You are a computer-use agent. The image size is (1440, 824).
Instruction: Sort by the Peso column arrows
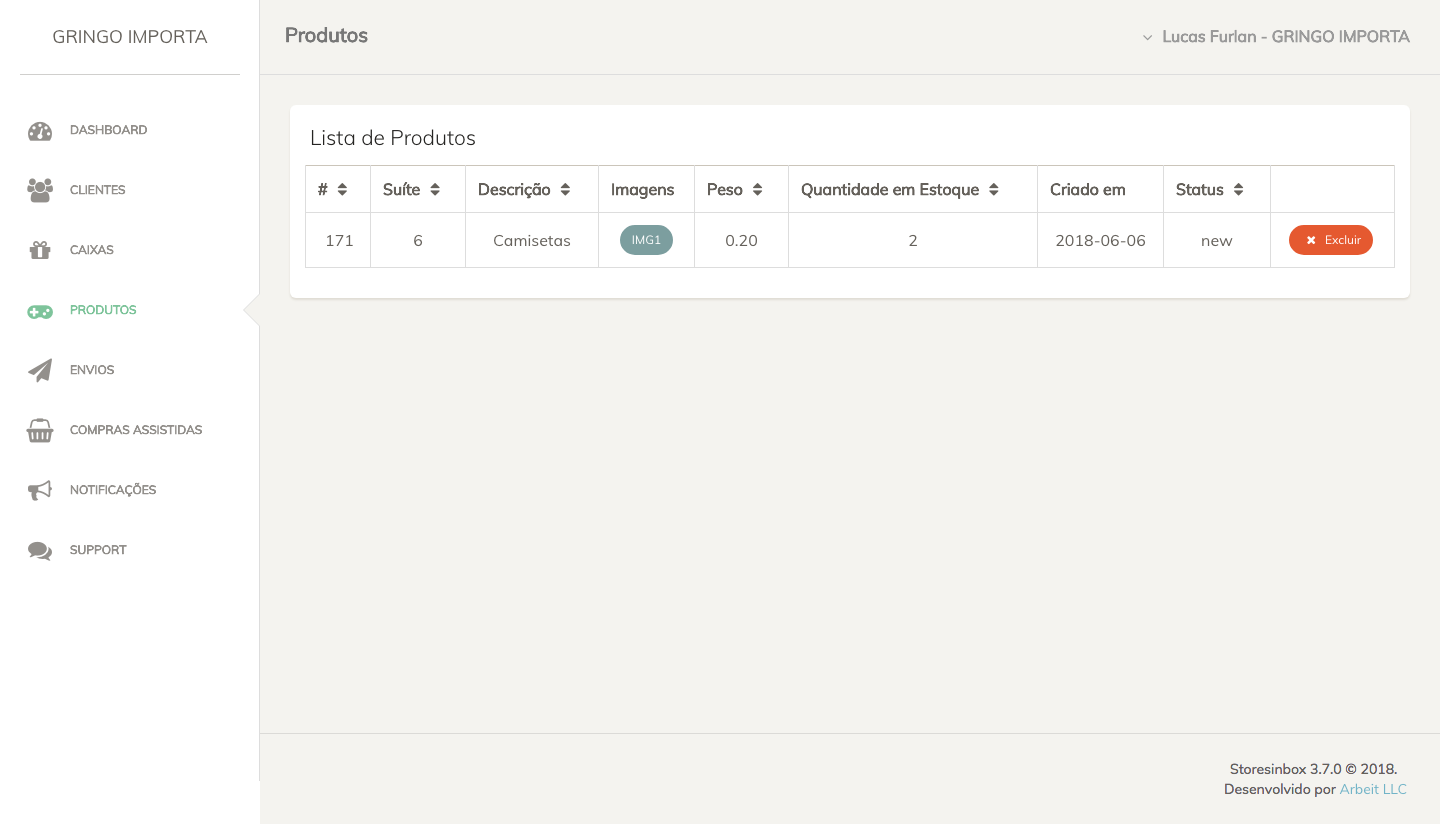[758, 189]
